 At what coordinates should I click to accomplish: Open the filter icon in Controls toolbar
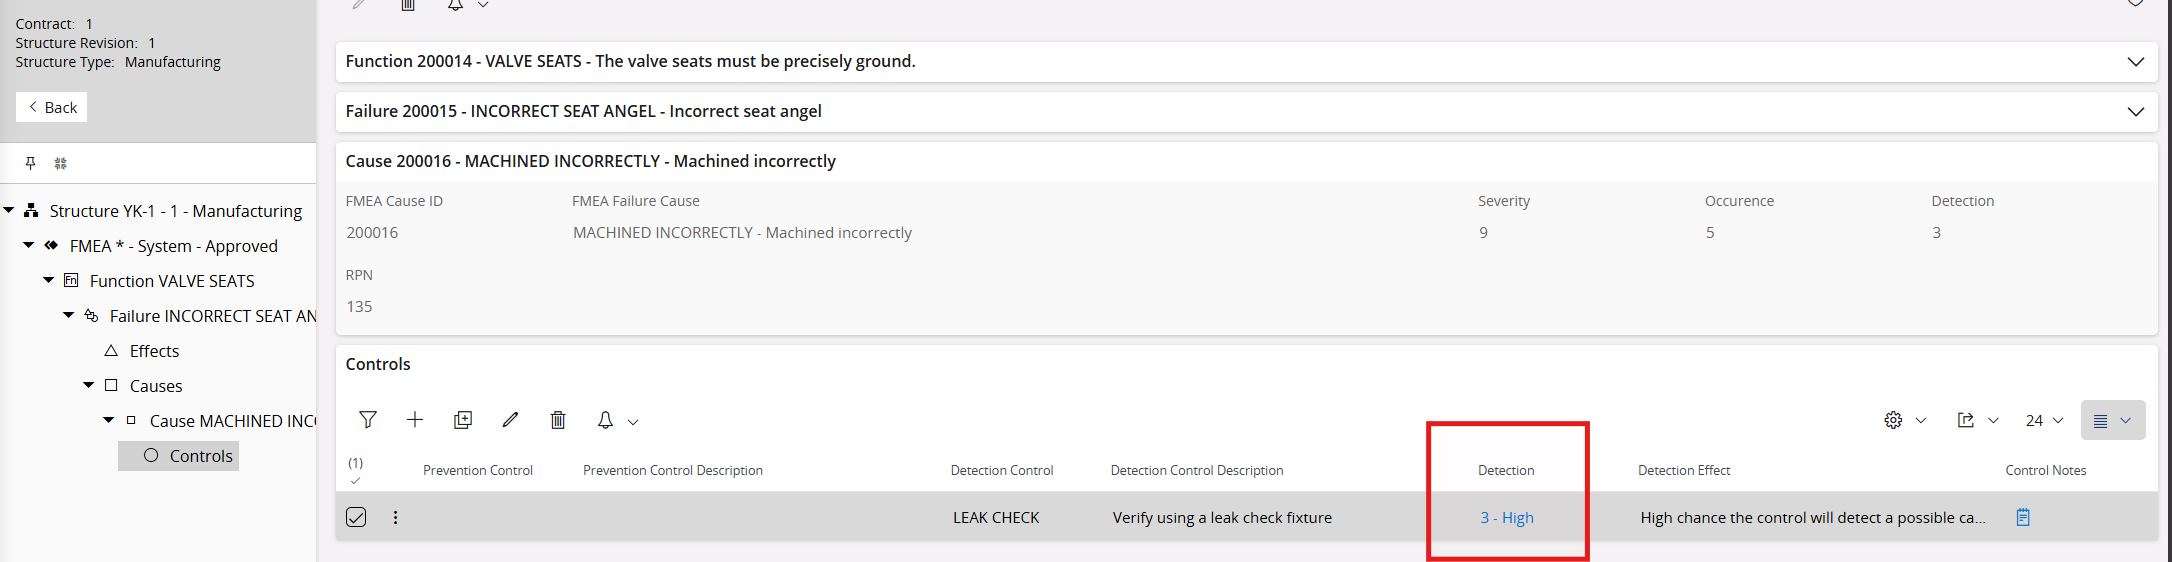point(368,420)
